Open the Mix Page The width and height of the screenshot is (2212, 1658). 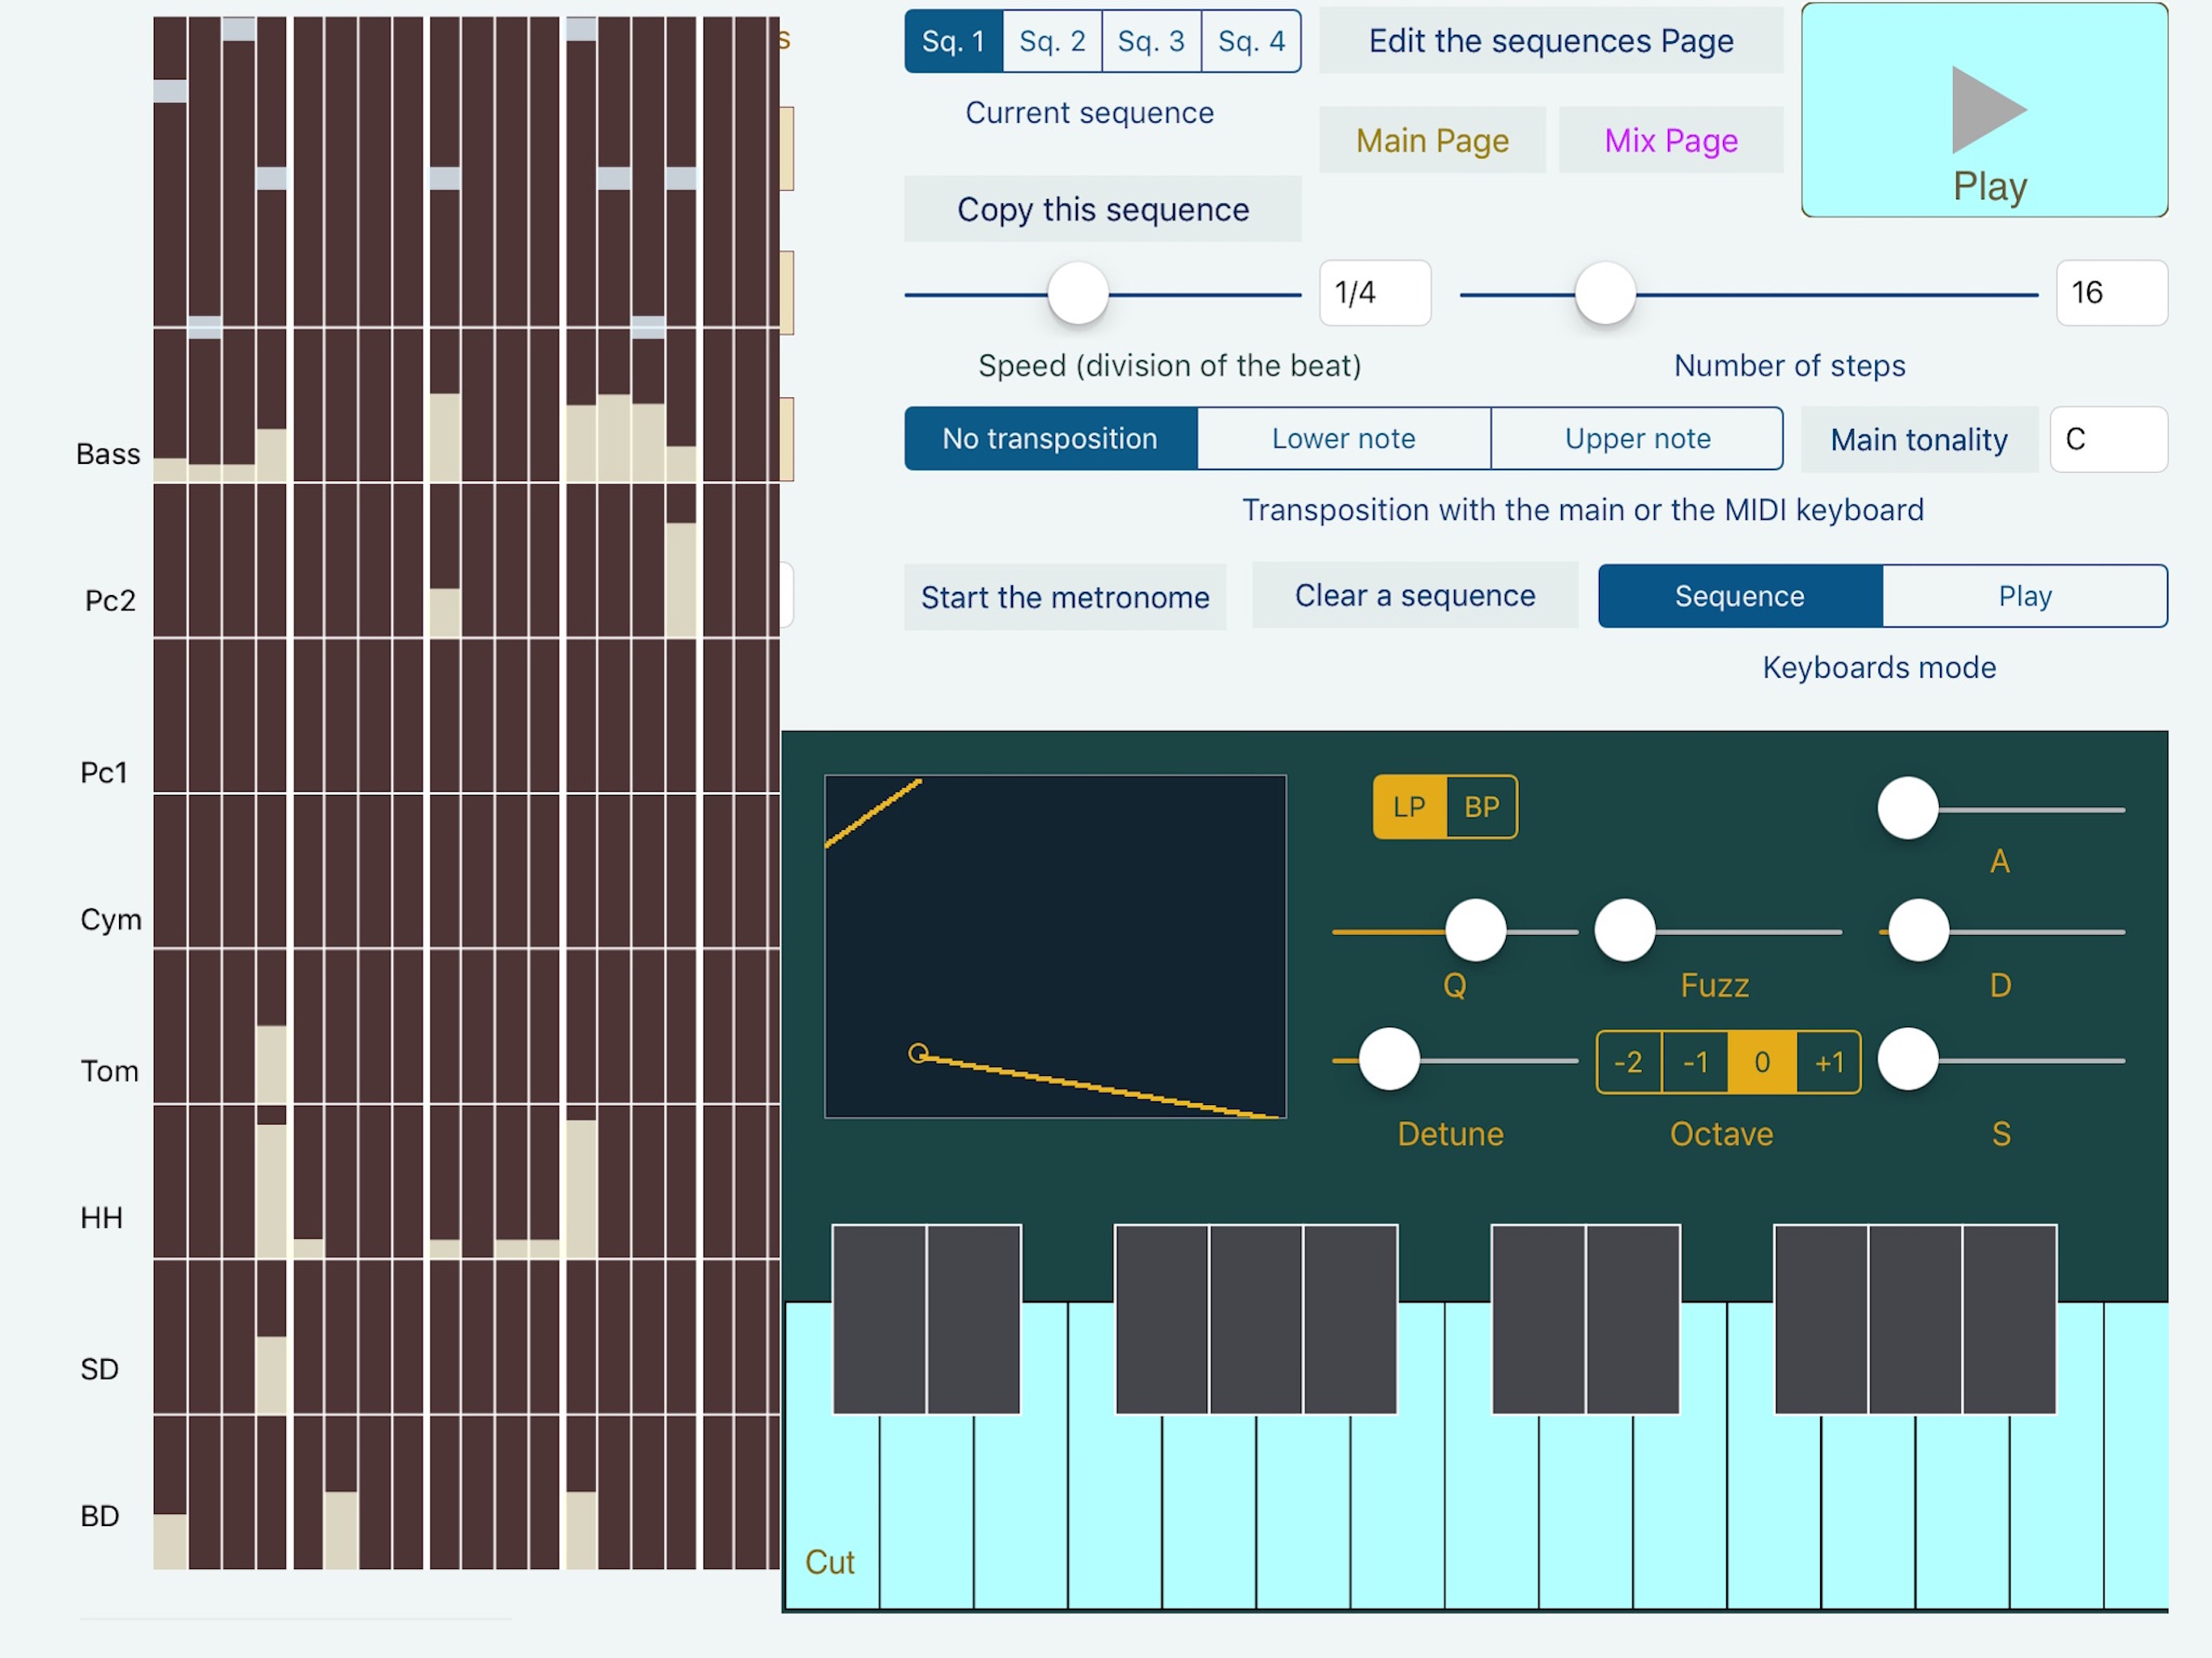(1670, 140)
